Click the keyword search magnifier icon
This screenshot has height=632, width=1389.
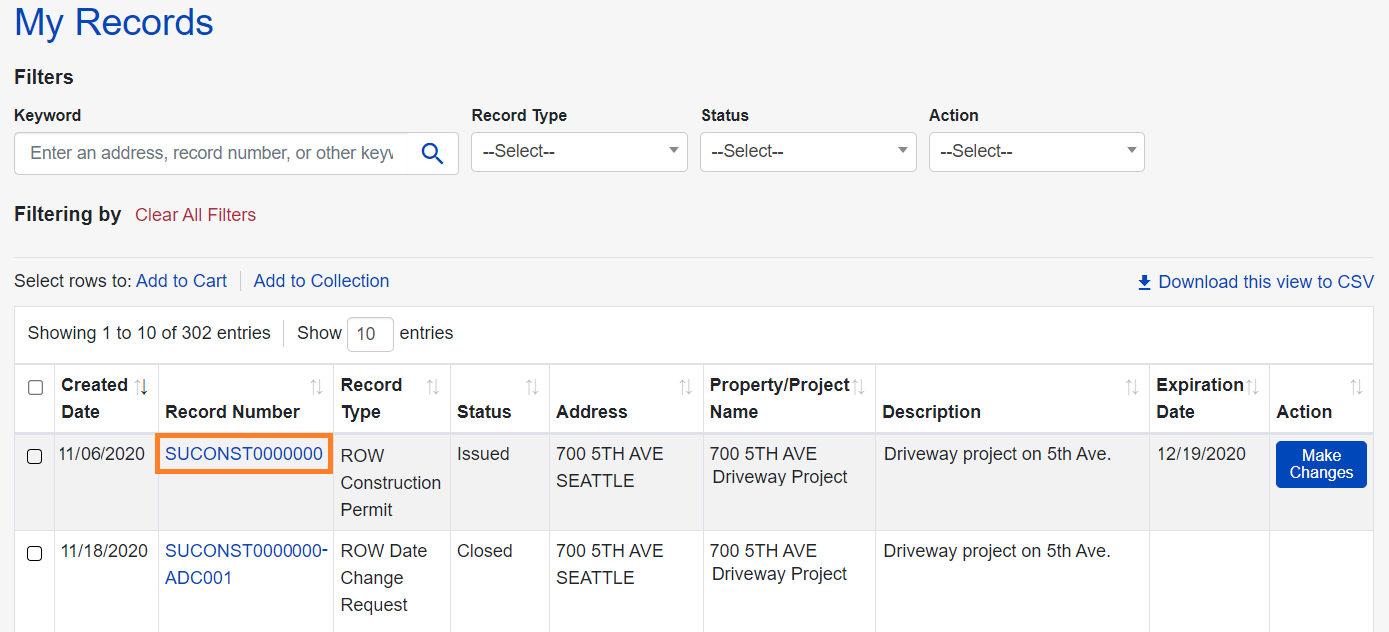(432, 153)
